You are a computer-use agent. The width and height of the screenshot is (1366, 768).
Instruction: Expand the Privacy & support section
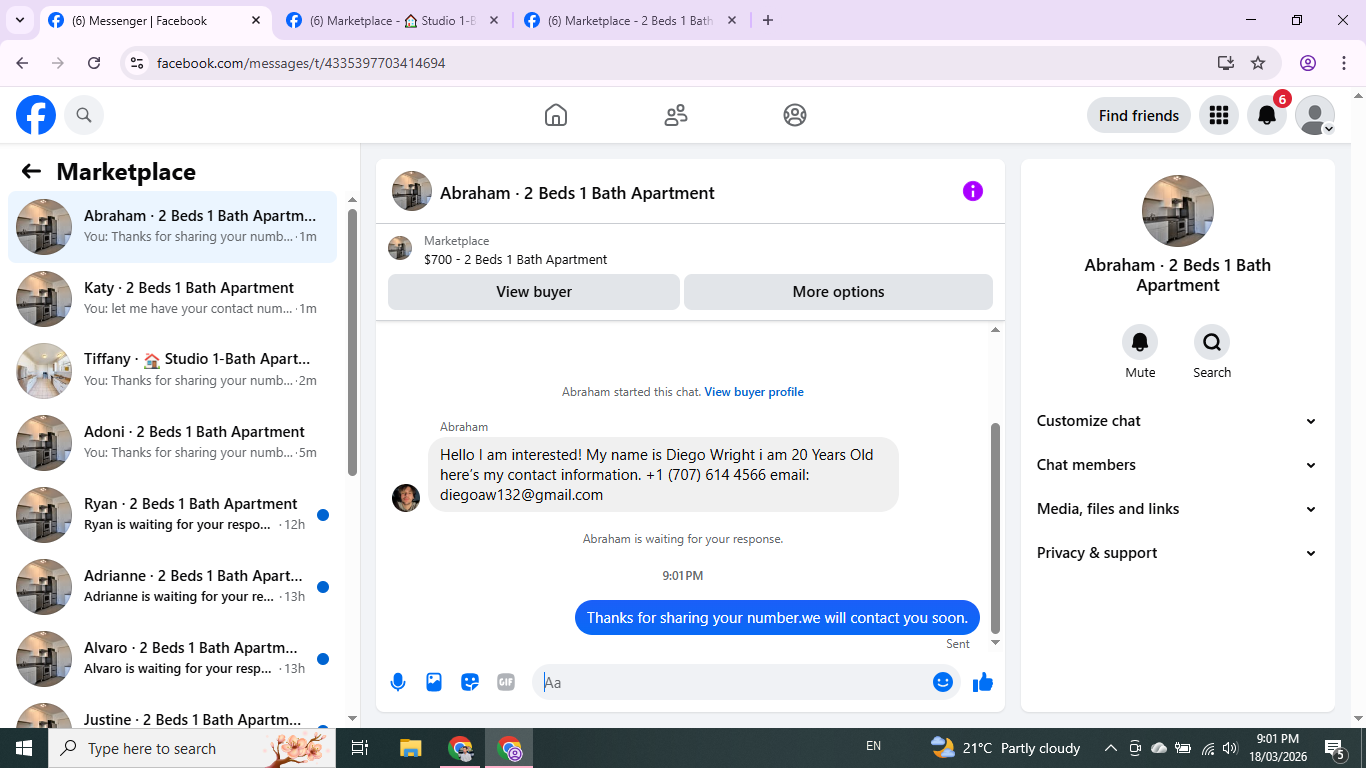pos(1177,553)
